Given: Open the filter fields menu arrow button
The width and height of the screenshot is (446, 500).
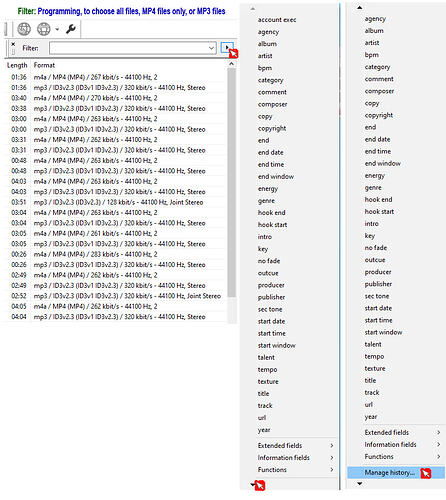Looking at the screenshot, I should pos(227,48).
